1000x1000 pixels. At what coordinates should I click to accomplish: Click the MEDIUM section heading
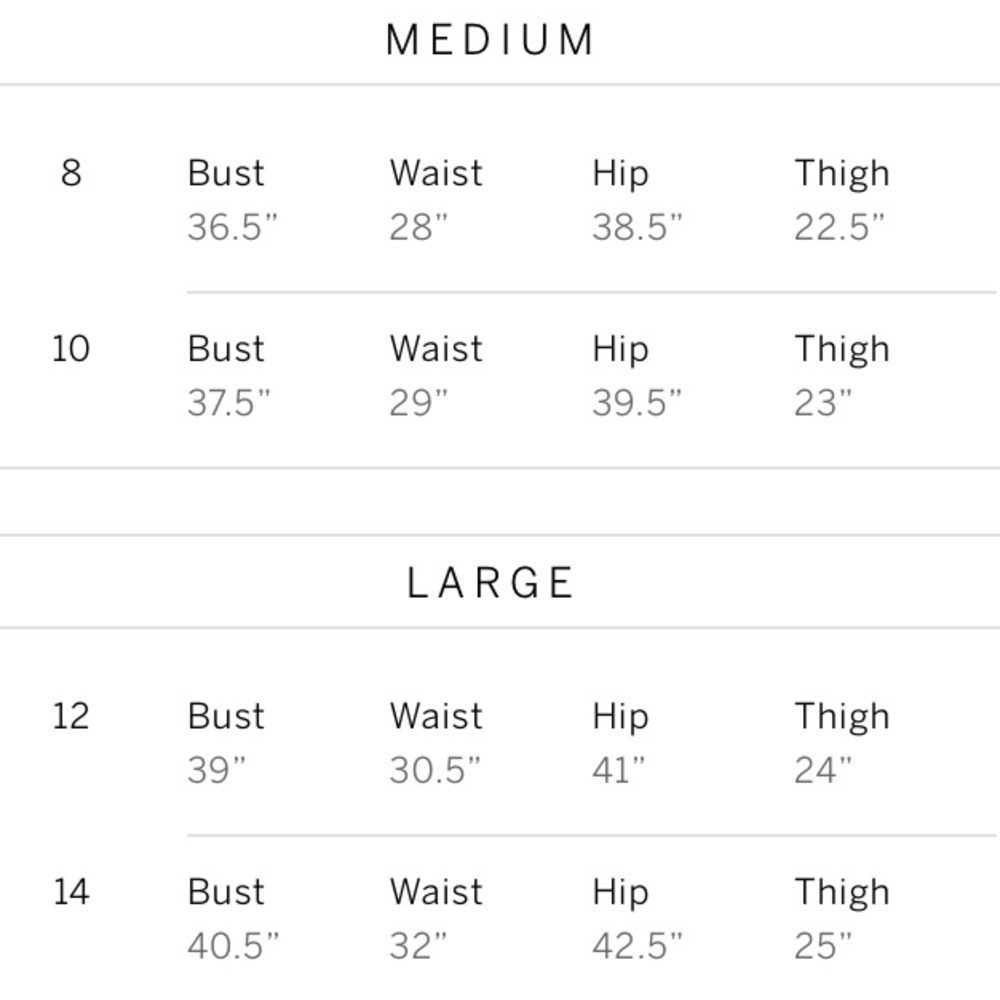click(490, 41)
